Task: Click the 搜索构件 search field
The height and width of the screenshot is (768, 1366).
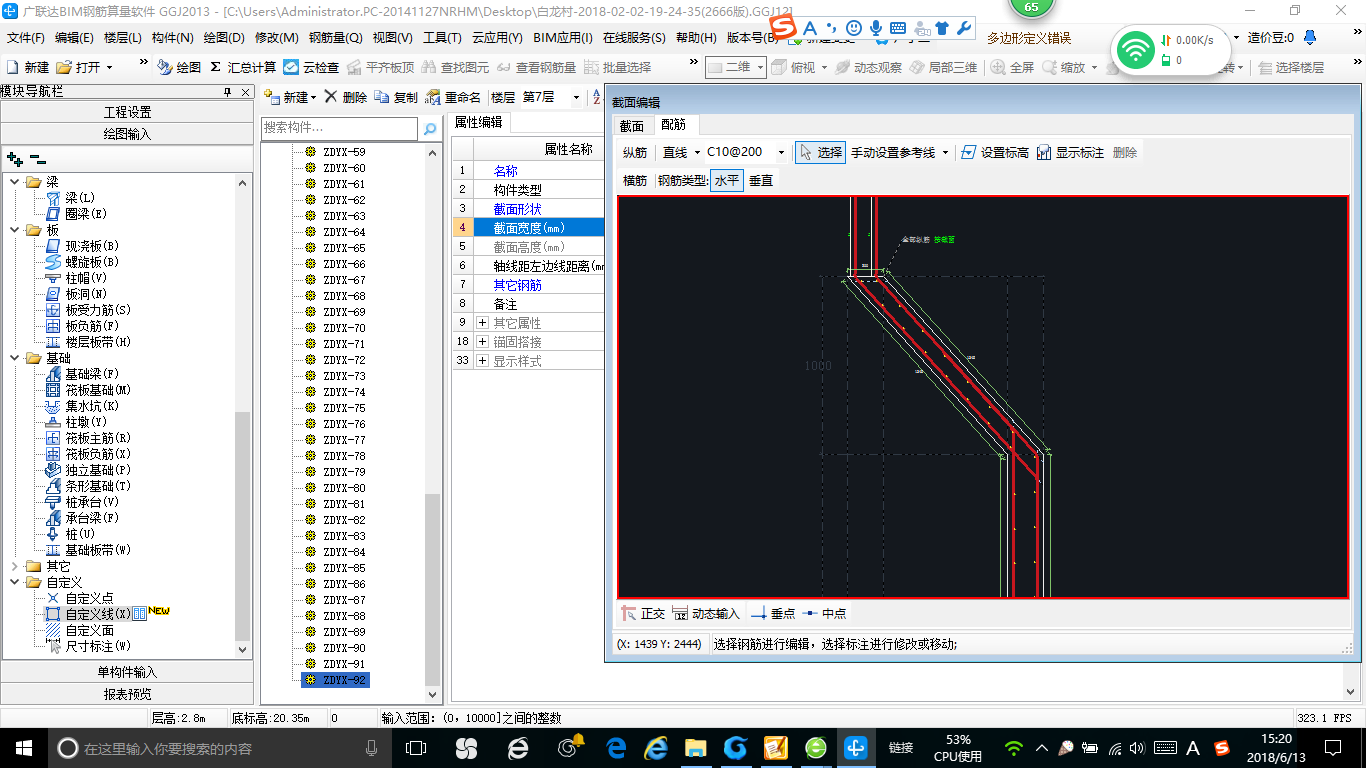Action: (x=340, y=129)
